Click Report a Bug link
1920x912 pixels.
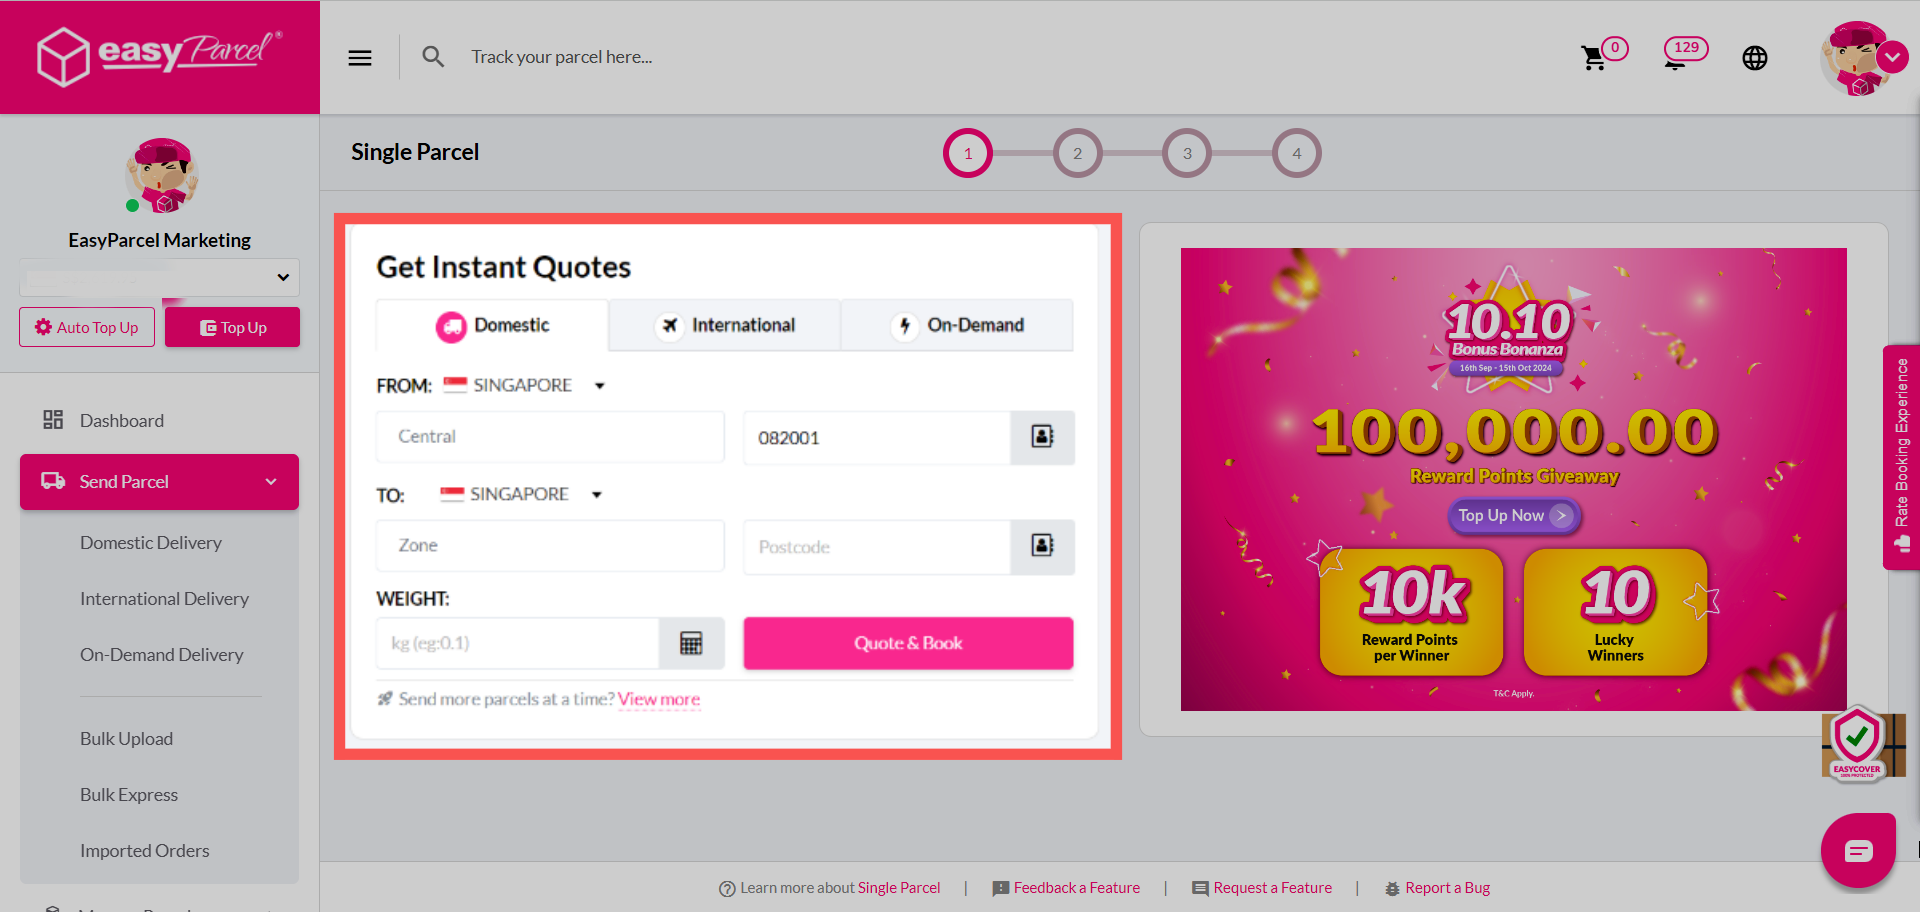[1447, 888]
